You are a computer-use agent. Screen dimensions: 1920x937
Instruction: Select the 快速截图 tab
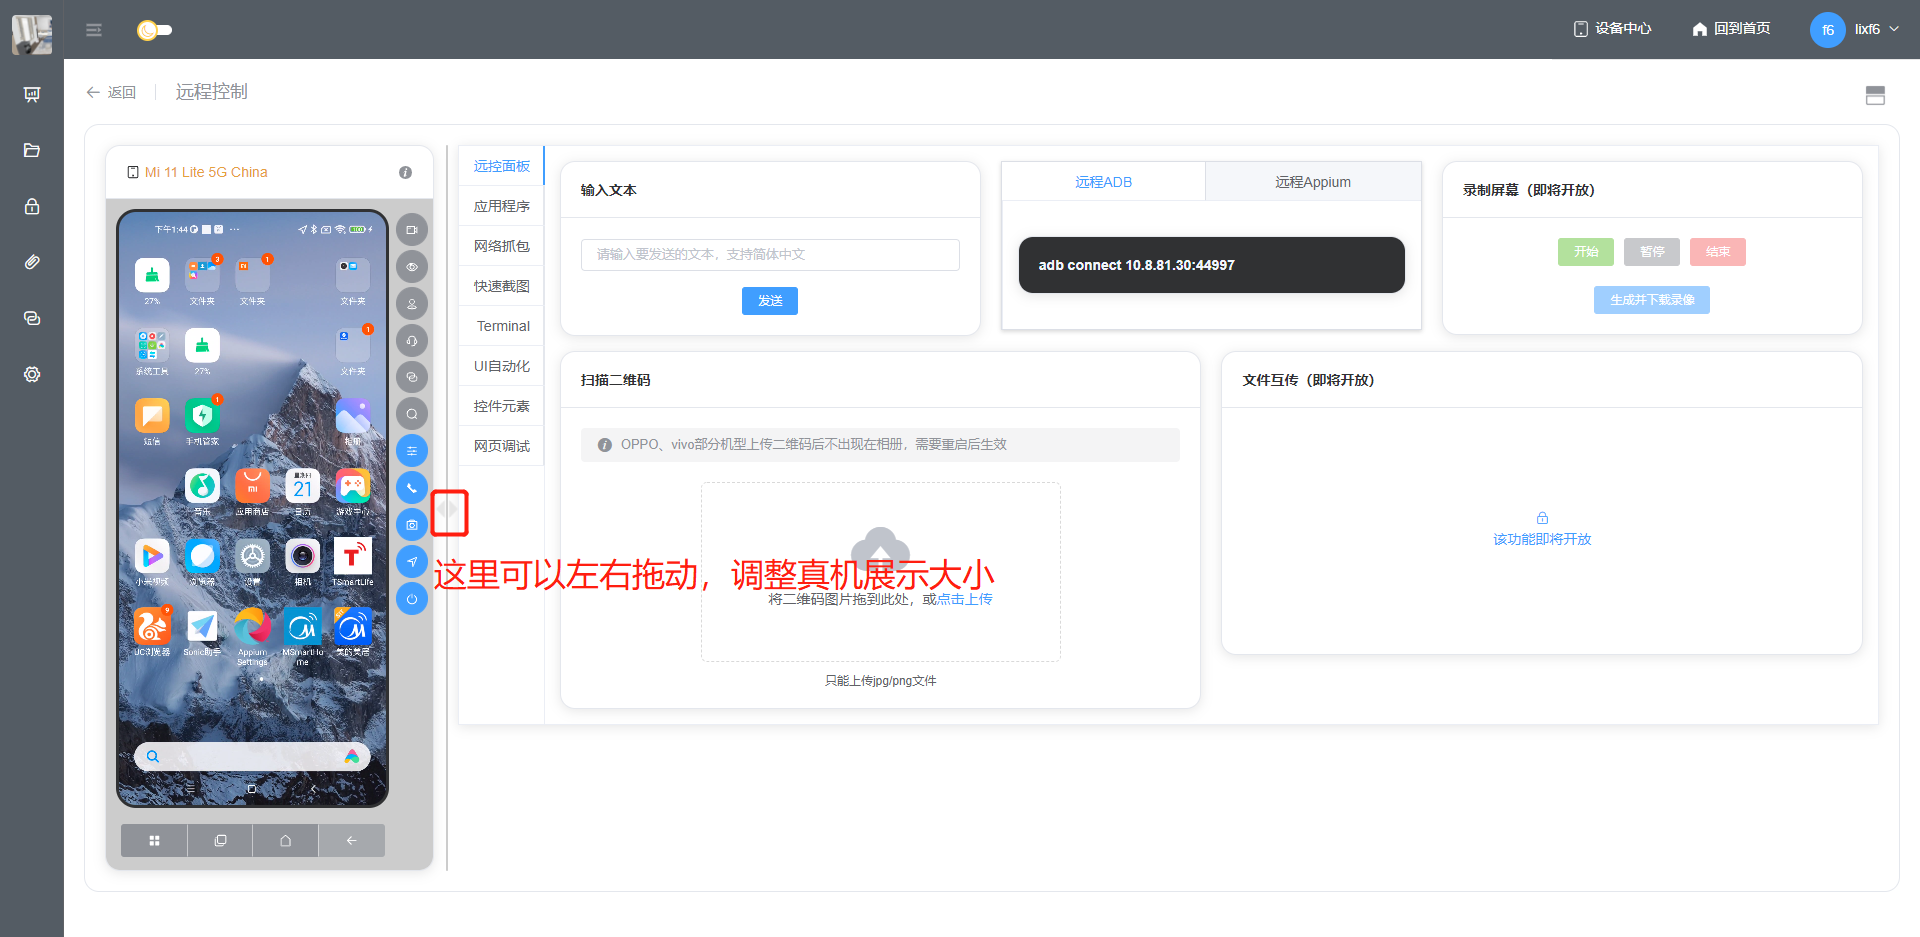tap(502, 286)
